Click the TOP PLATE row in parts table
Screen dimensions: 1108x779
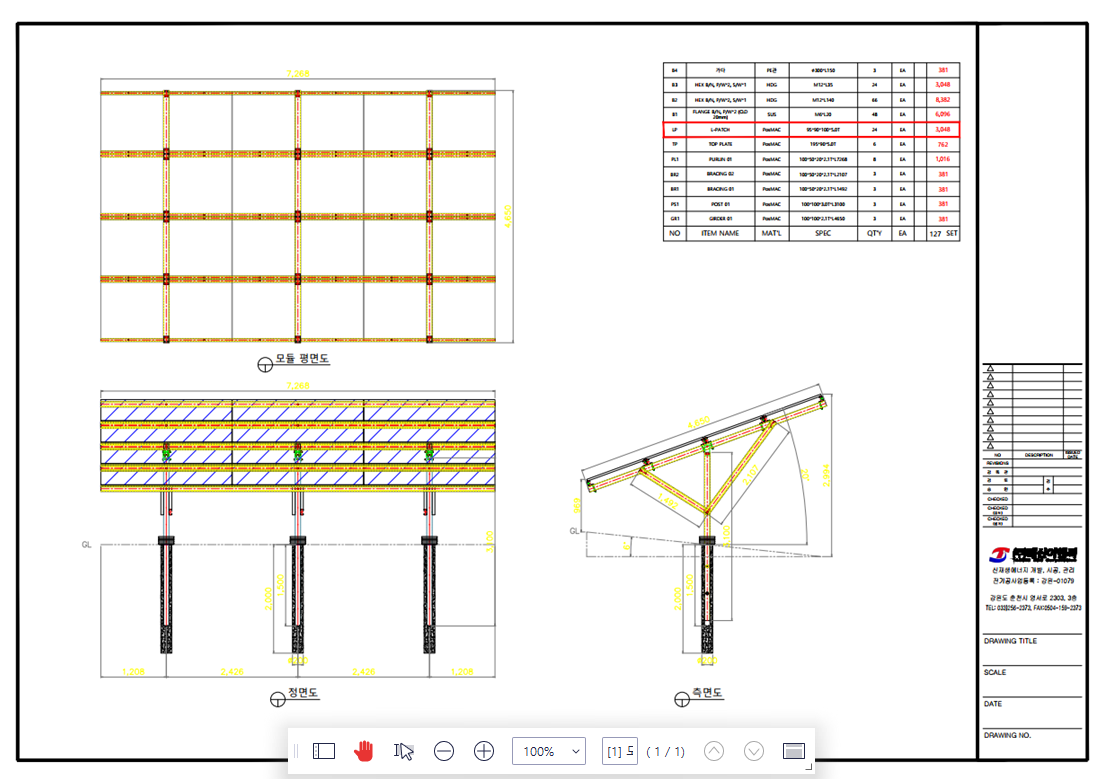pyautogui.click(x=720, y=144)
